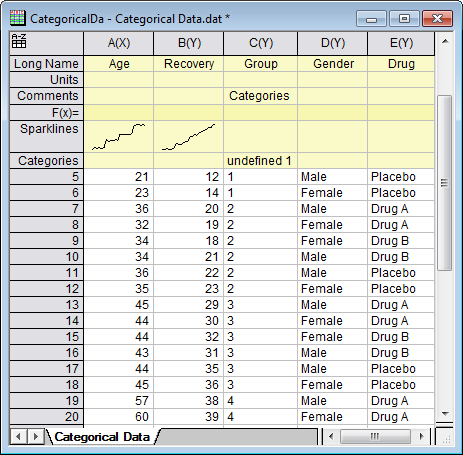
Task: Click the Age sparkline thumbnail
Action: [119, 137]
